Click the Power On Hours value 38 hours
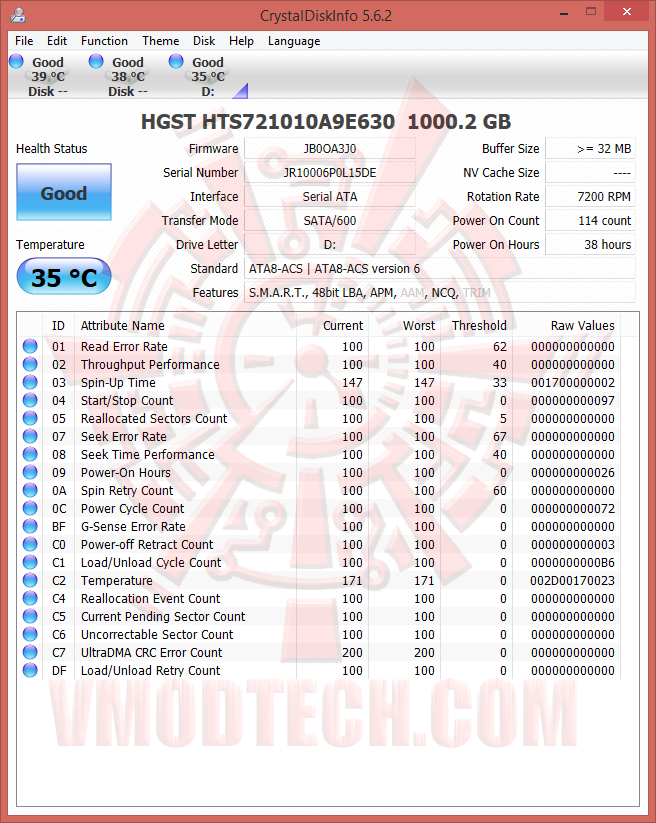656x823 pixels. click(590, 245)
